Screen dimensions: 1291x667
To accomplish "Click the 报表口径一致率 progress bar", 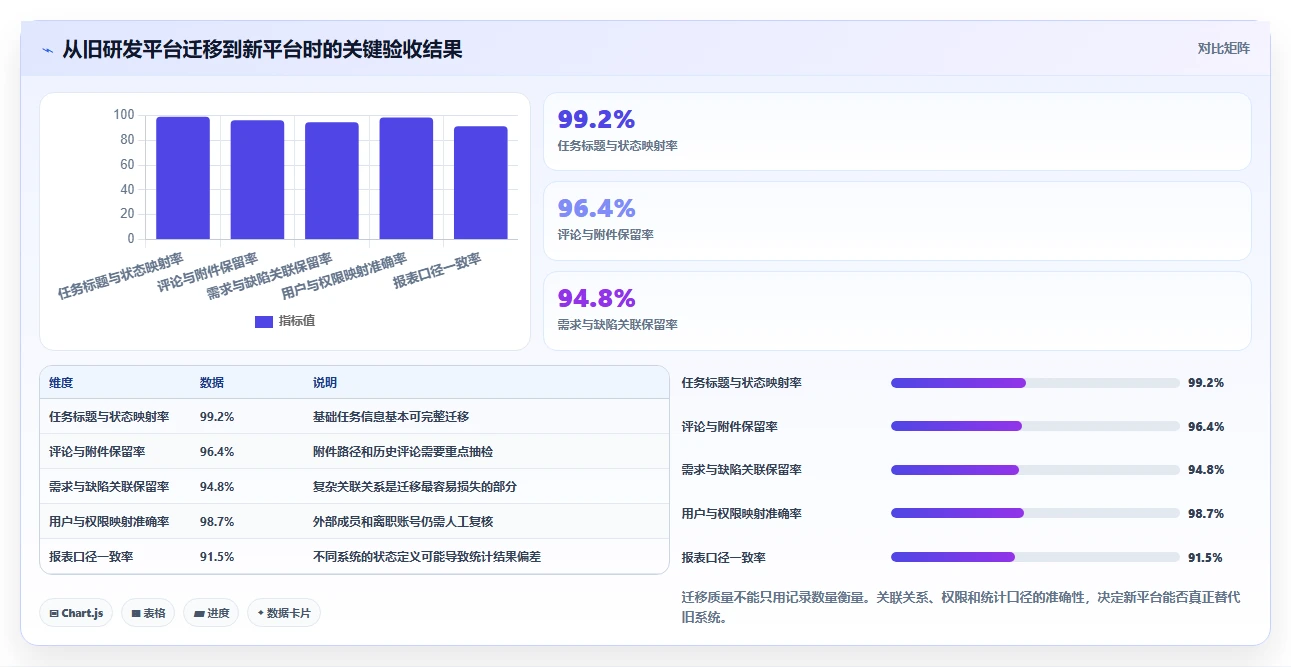I will click(1035, 557).
